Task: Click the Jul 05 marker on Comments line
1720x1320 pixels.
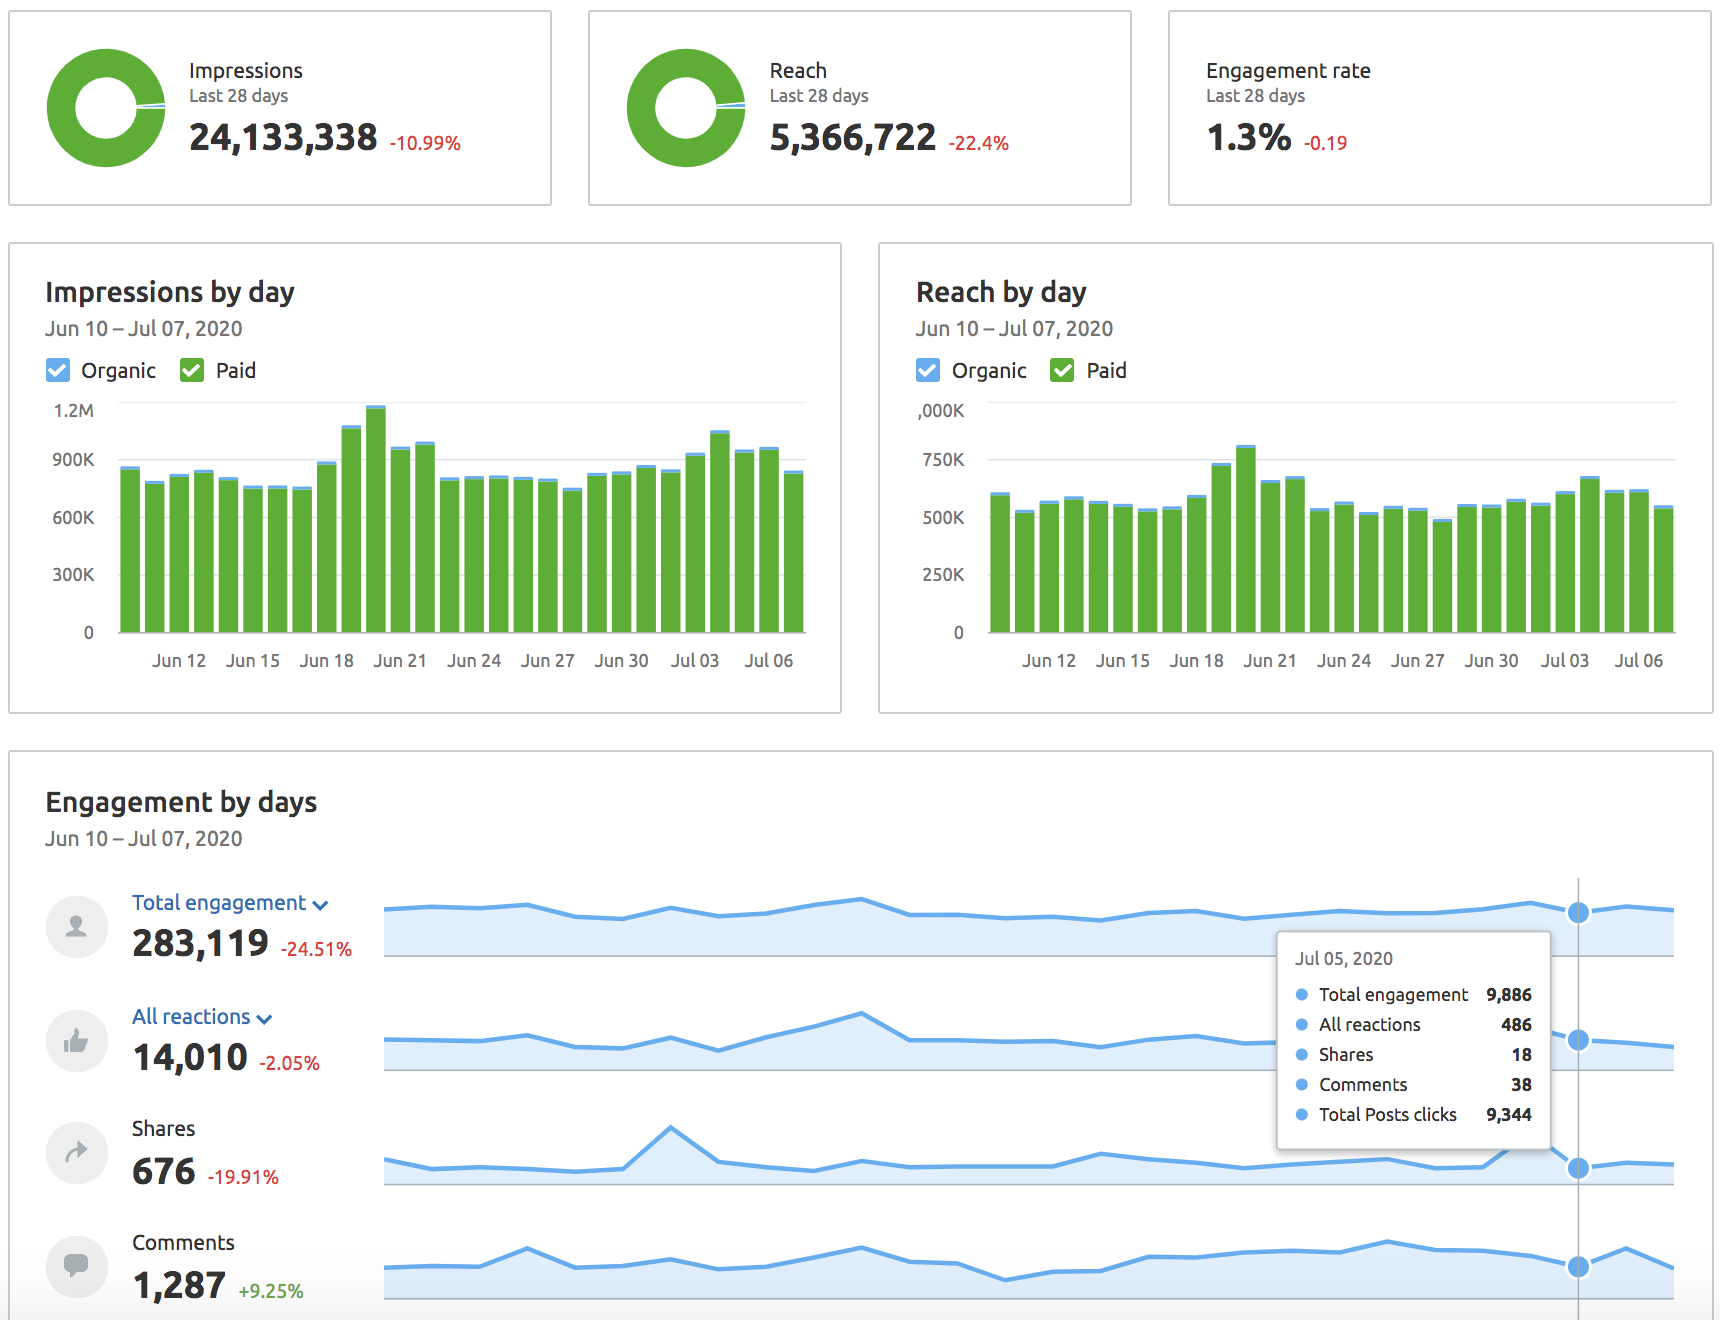Action: click(1578, 1267)
